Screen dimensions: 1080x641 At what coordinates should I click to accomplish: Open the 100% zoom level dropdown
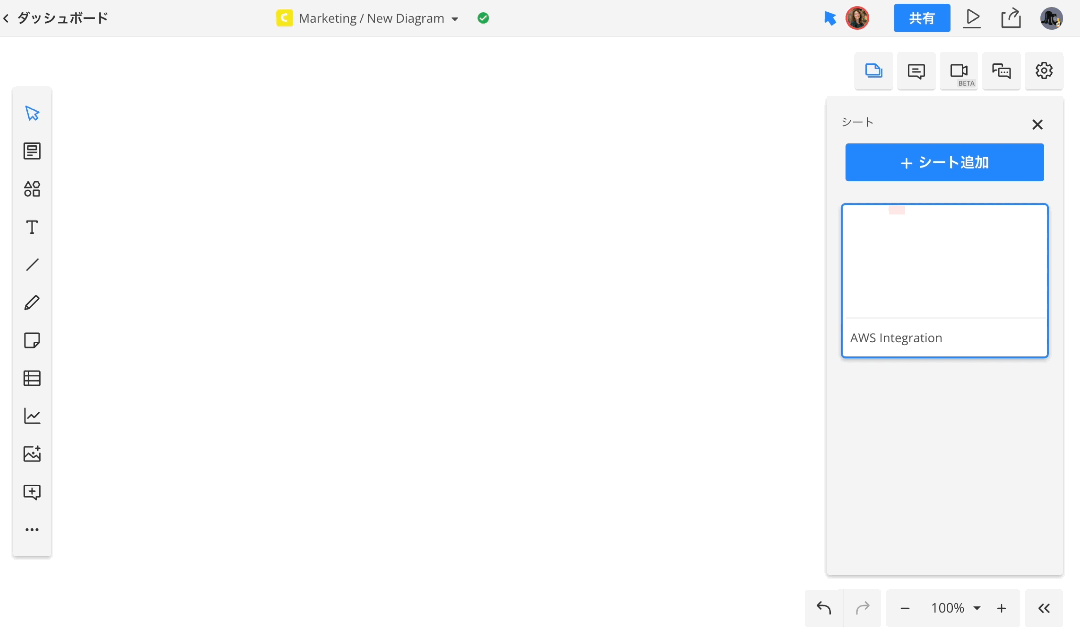[x=955, y=608]
